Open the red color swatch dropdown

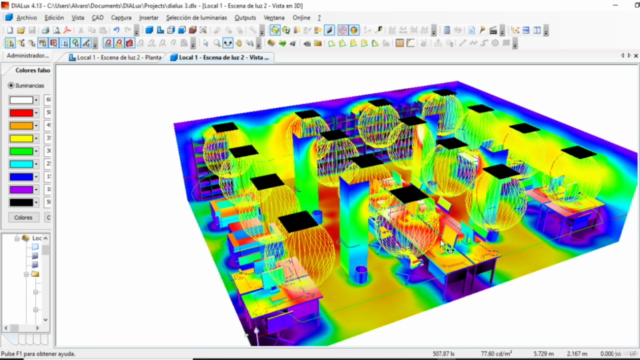click(x=36, y=113)
